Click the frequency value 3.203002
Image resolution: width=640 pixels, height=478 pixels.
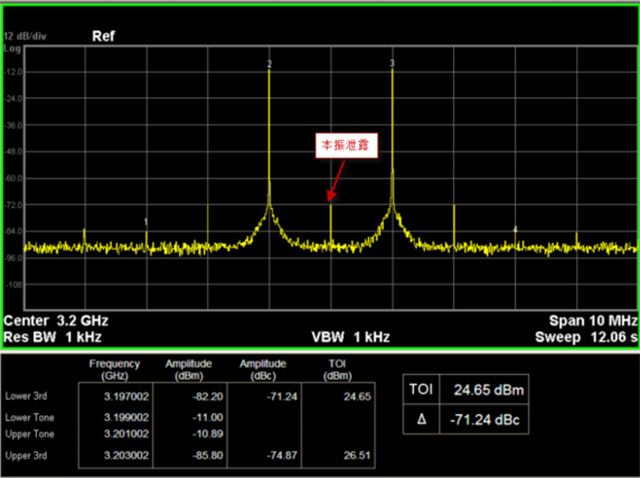click(126, 455)
